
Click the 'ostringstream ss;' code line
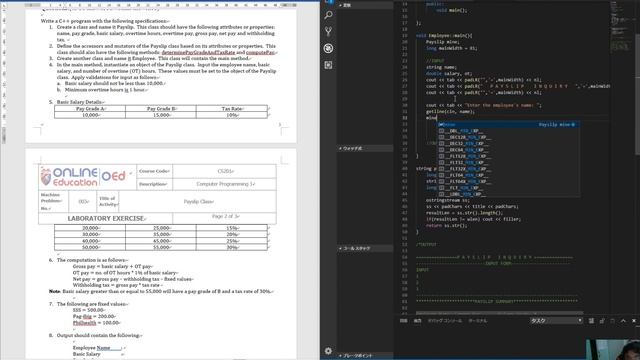coord(448,200)
